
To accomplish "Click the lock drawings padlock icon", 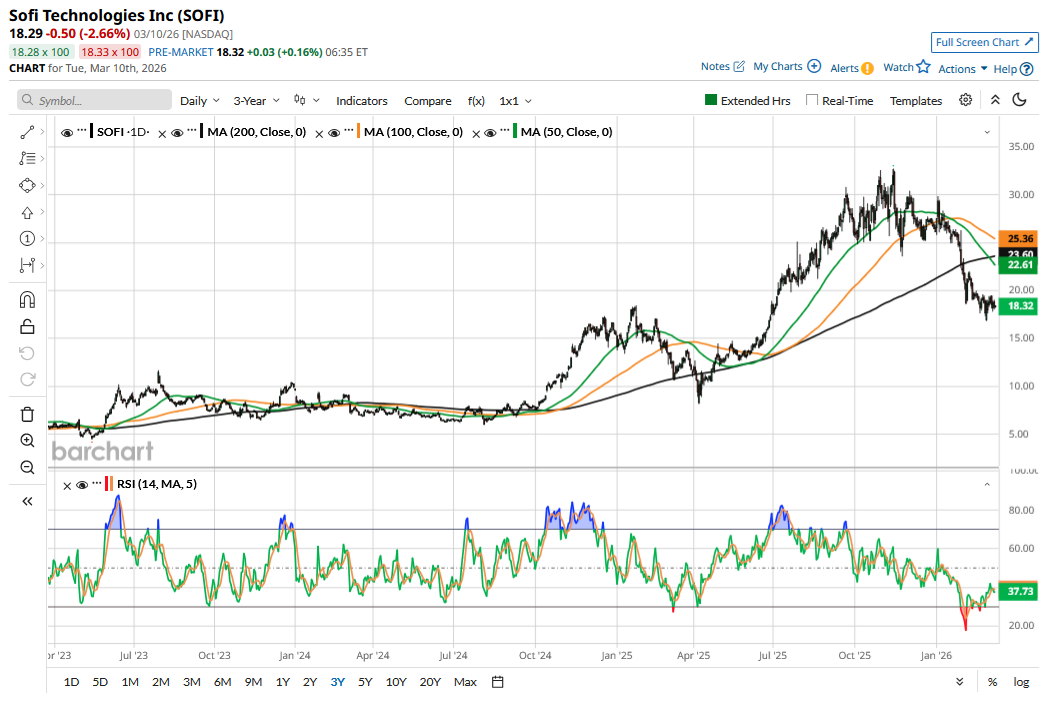I will 27,326.
